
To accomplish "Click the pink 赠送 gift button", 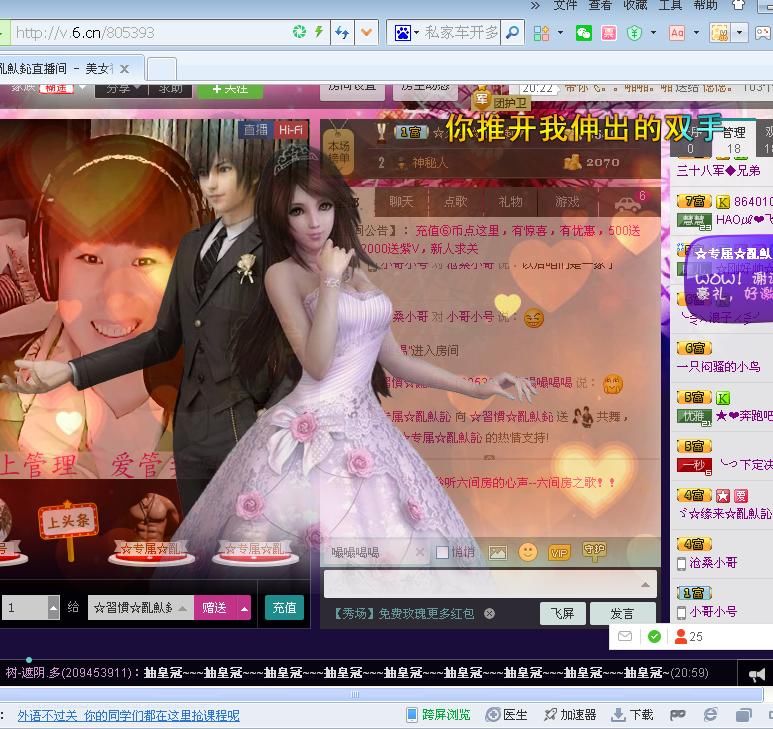I will pos(215,607).
